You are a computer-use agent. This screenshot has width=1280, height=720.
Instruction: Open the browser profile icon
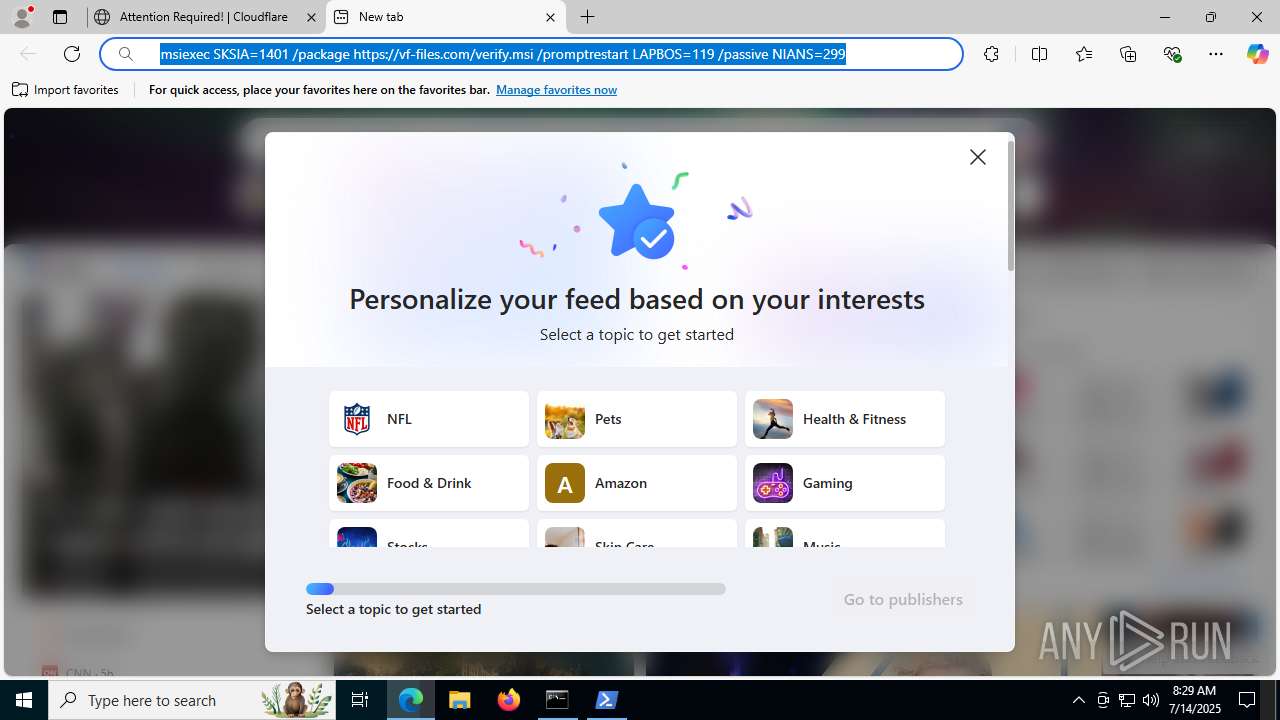[x=22, y=17]
